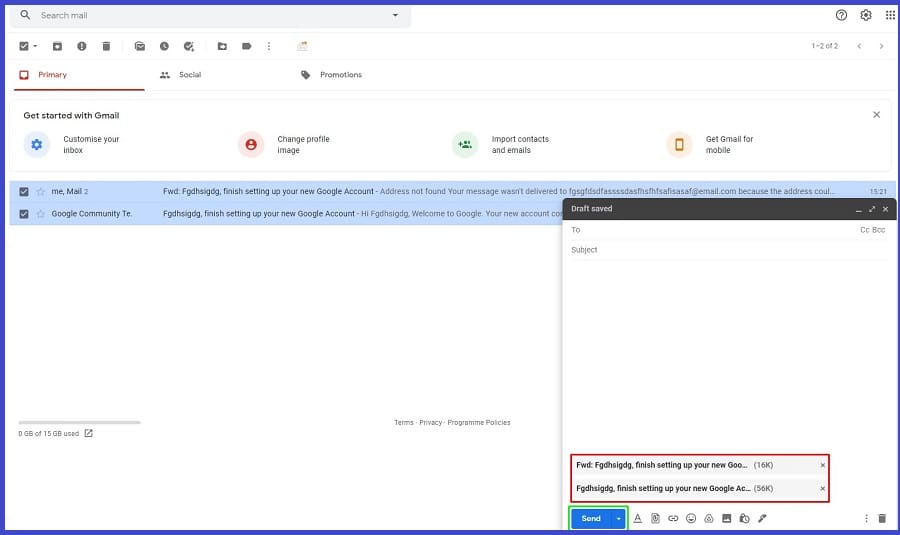Go to the older page arrow
This screenshot has width=900, height=535.
[x=881, y=46]
